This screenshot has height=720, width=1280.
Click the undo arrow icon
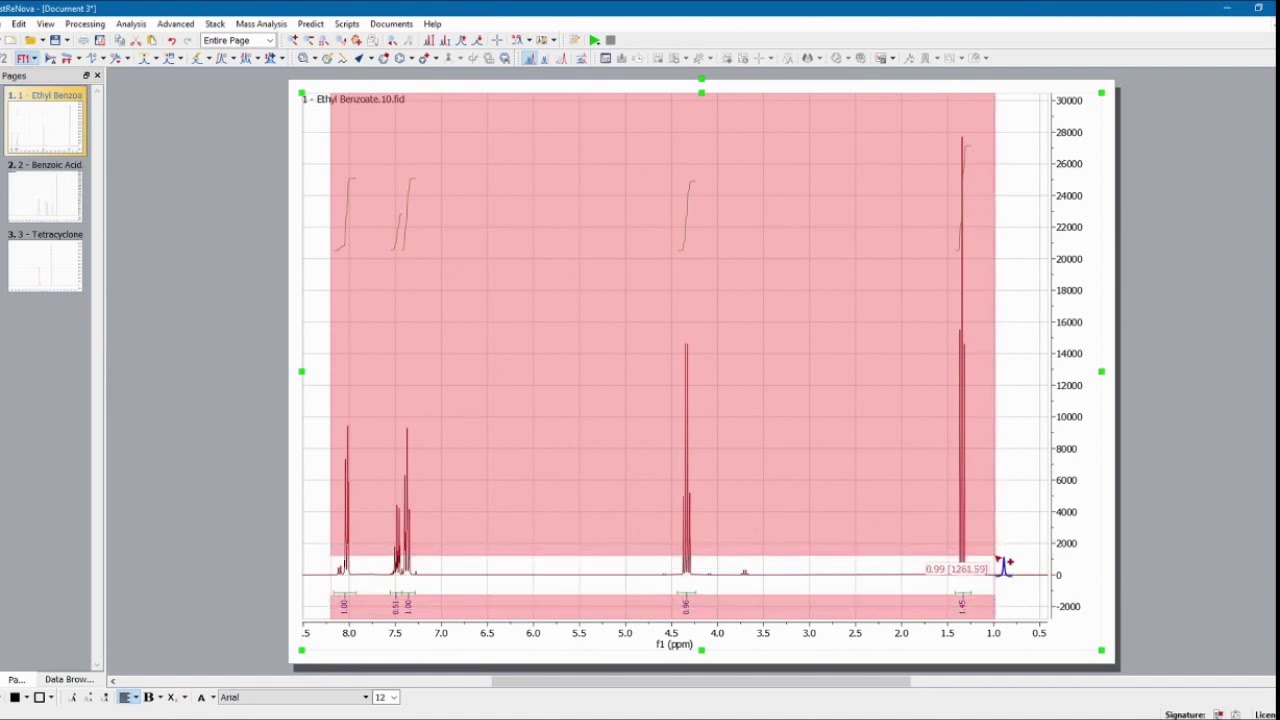[171, 40]
